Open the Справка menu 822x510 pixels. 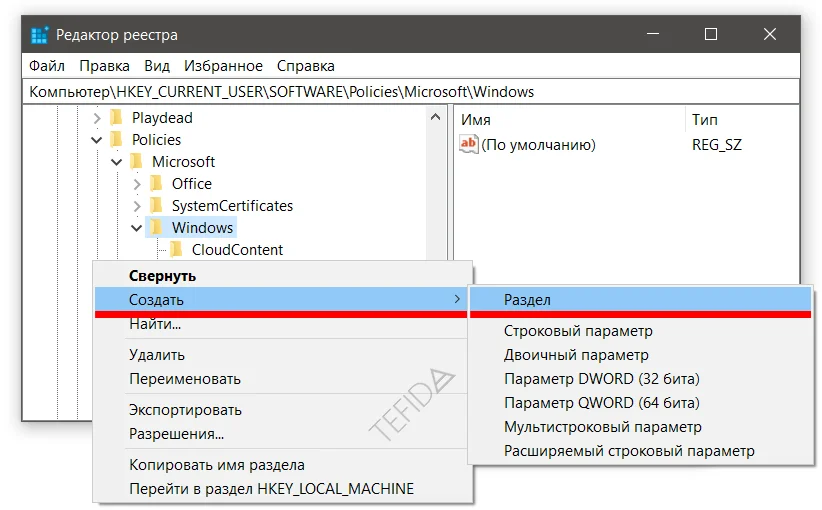click(306, 66)
